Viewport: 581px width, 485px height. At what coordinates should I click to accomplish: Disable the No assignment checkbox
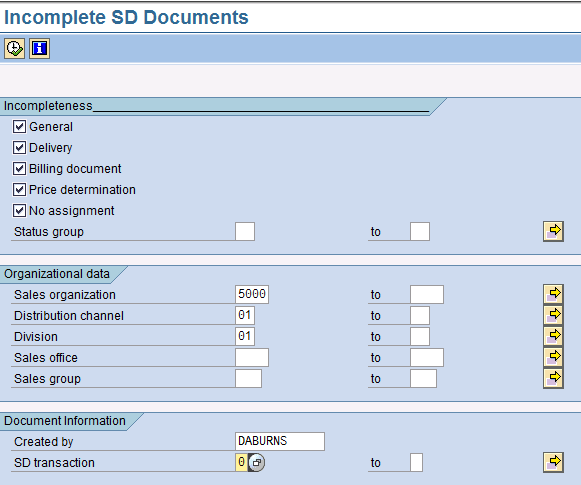point(19,210)
